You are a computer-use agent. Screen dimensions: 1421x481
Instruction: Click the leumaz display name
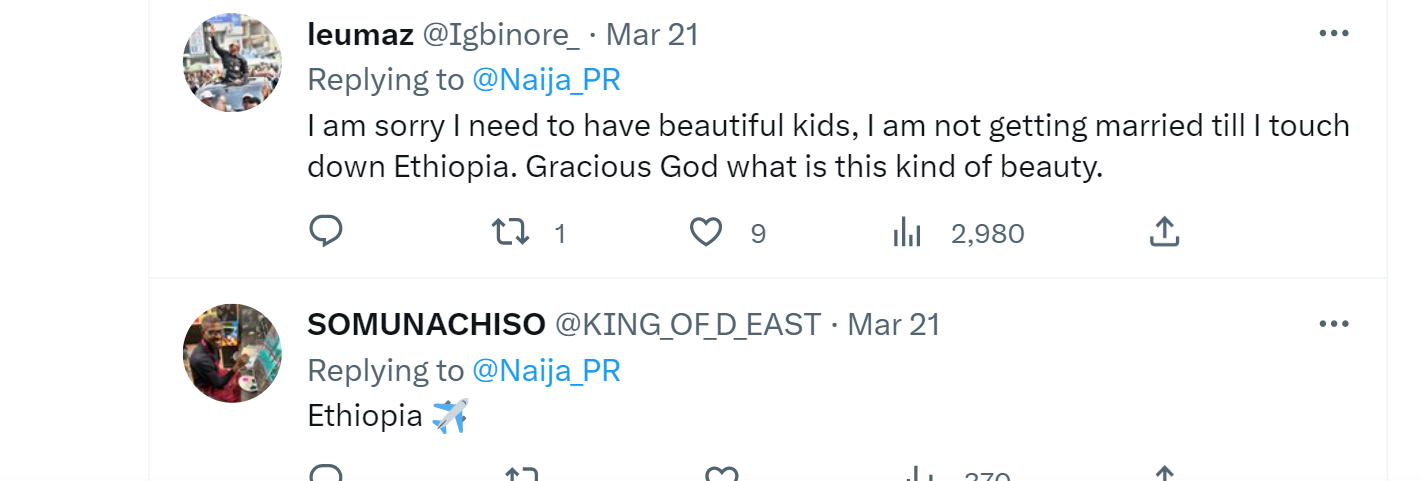[x=360, y=35]
